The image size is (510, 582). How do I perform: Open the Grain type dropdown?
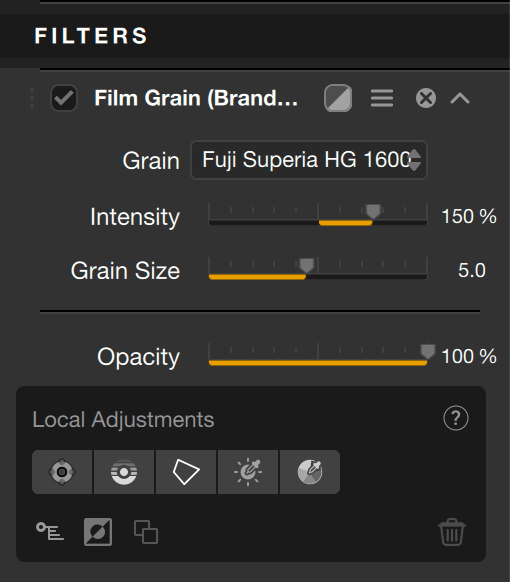[x=309, y=160]
